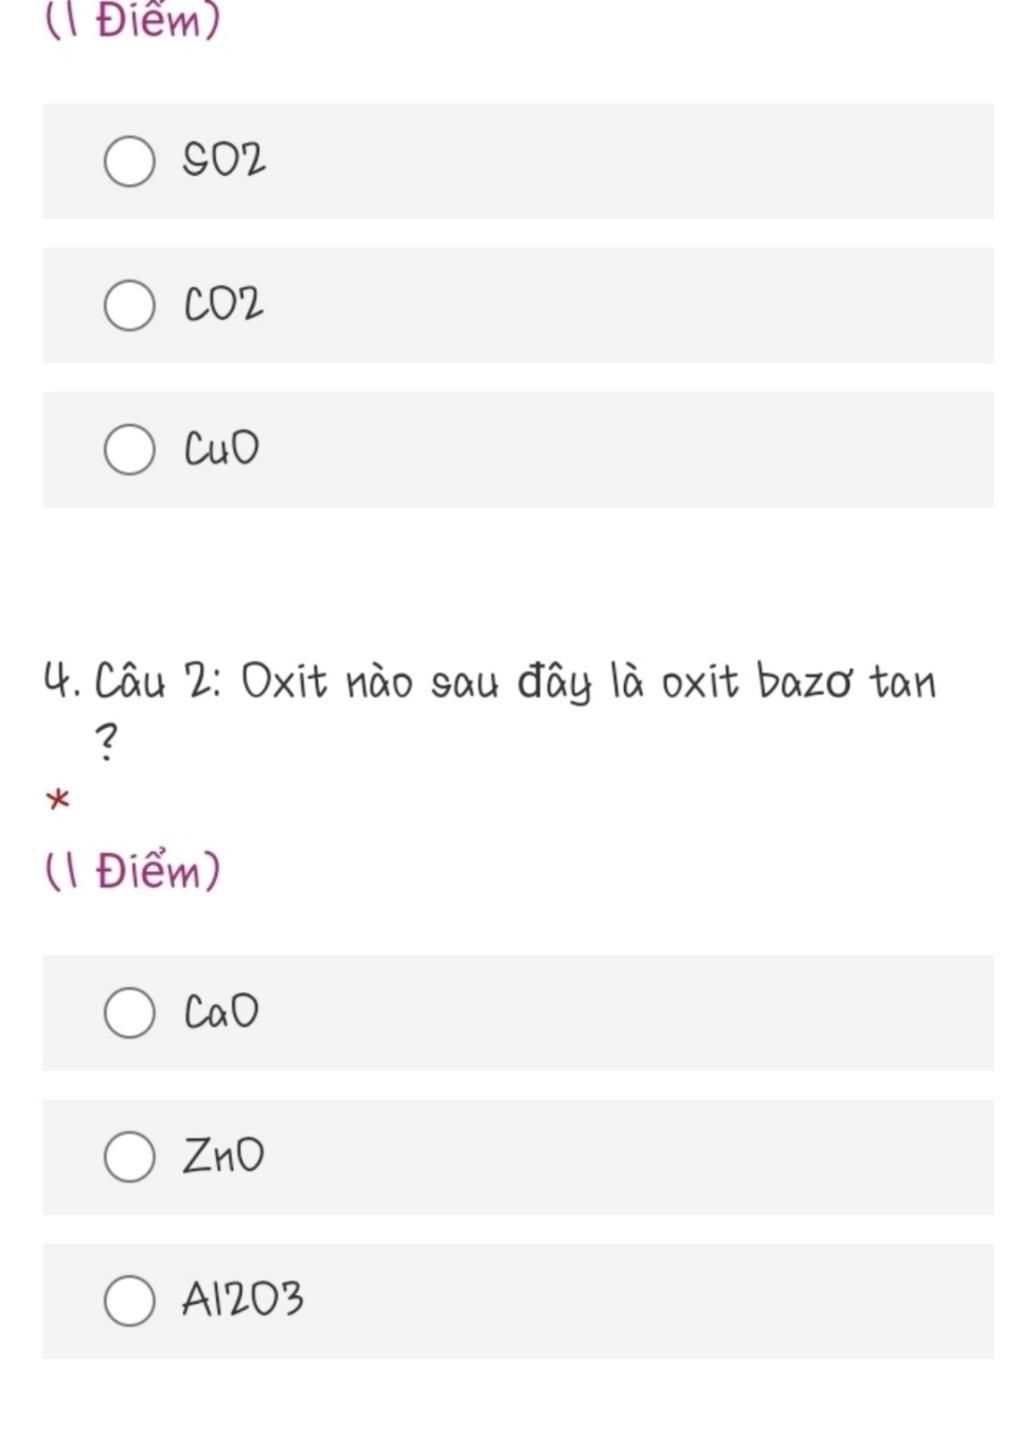The image size is (1024, 1445).
Task: Click empty area of the Al2O3 option row
Action: pyautogui.click(x=650, y=1300)
